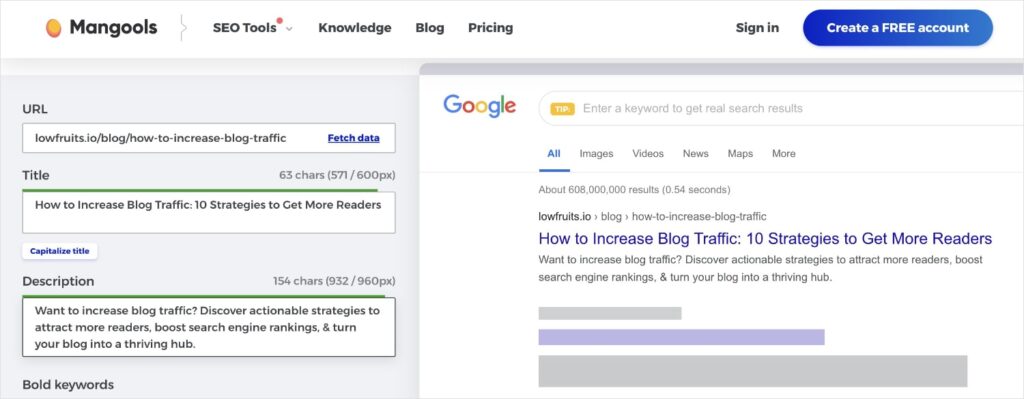Switch to the Images tab
Image resolution: width=1024 pixels, height=399 pixels.
point(596,154)
